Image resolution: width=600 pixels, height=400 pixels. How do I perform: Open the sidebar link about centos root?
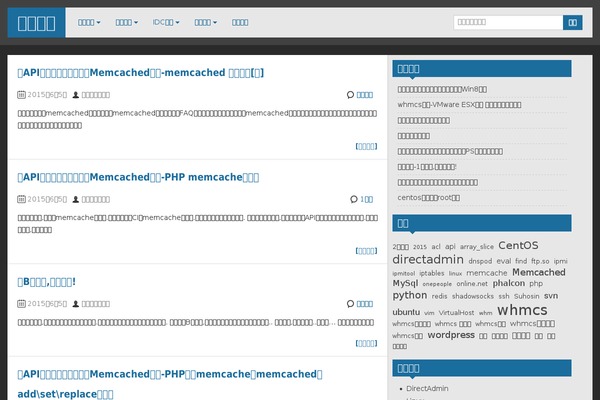point(429,198)
